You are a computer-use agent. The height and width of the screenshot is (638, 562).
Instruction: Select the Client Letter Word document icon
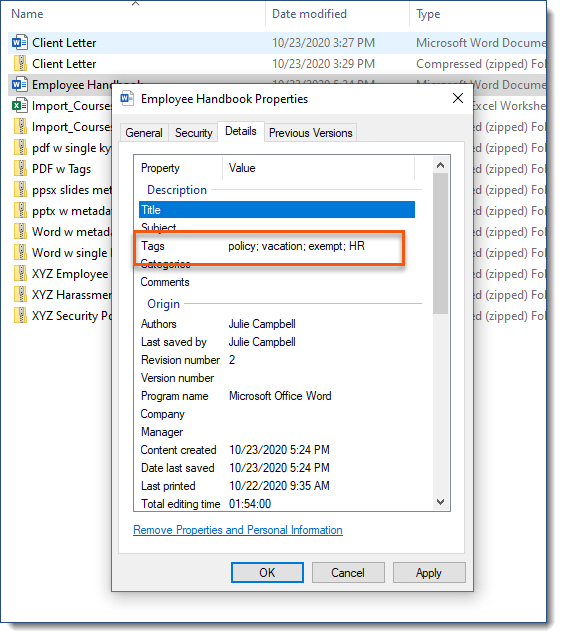[20, 42]
